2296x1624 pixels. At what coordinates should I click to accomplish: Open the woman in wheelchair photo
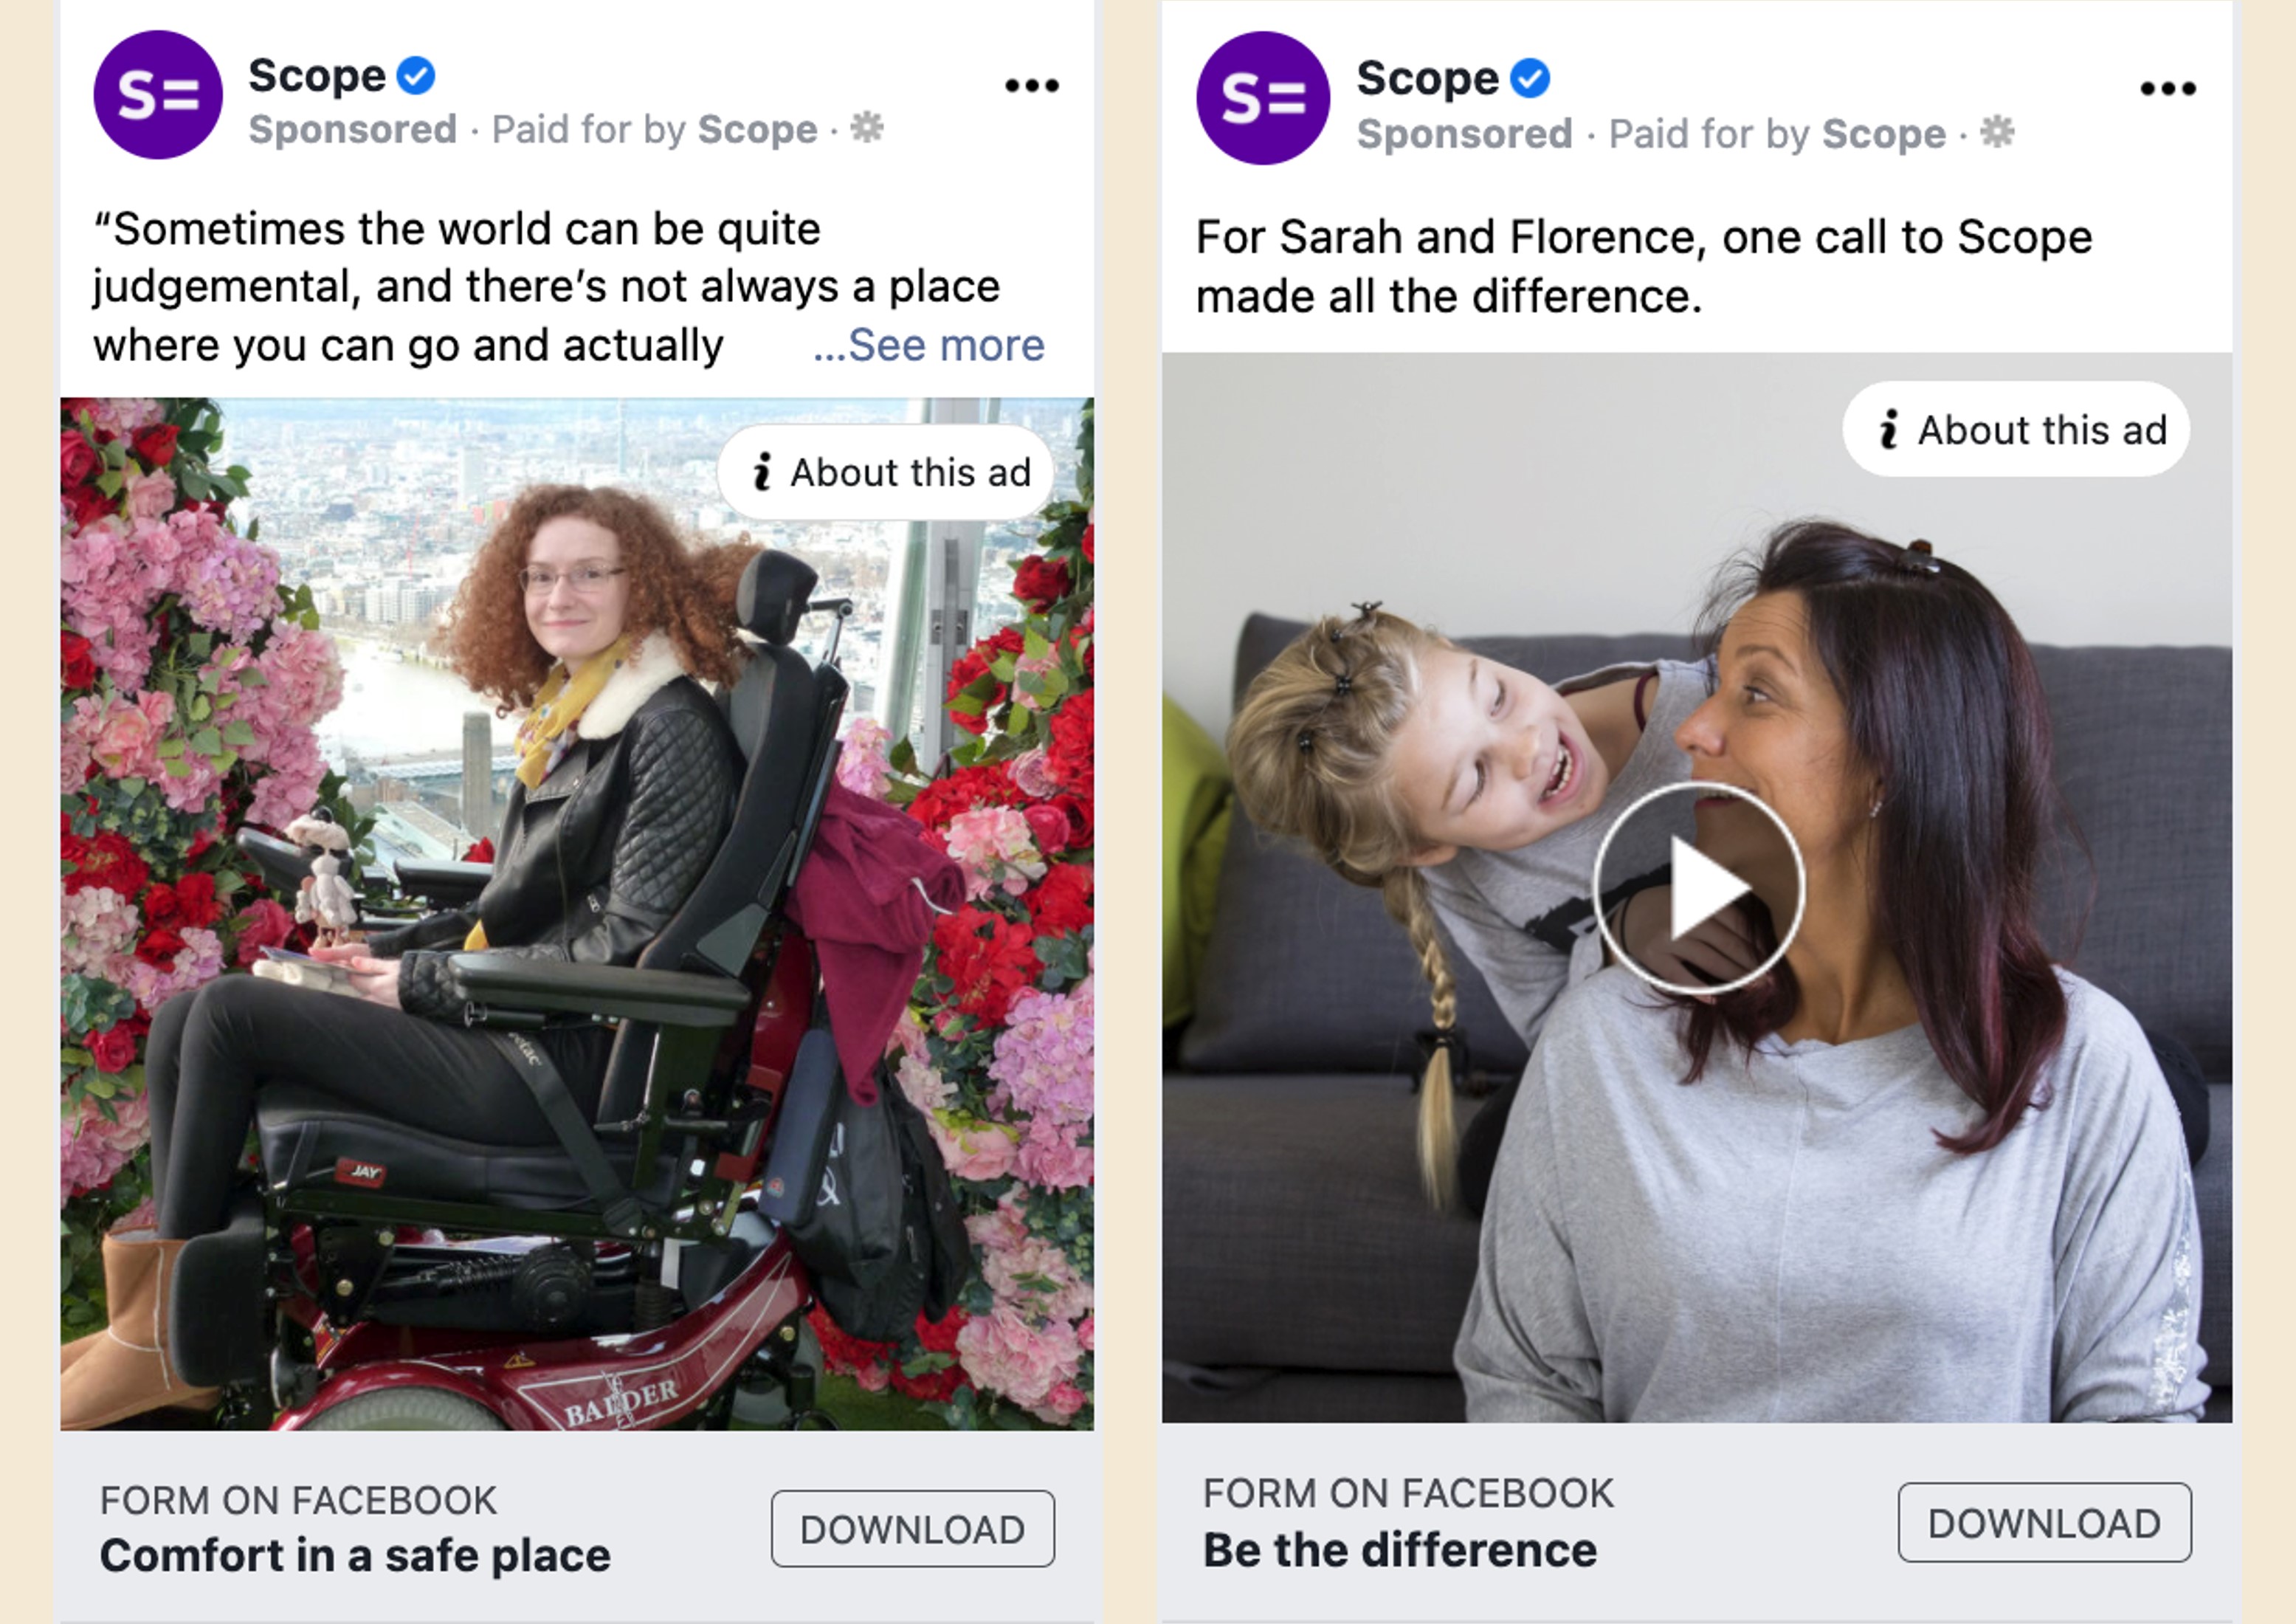[577, 914]
